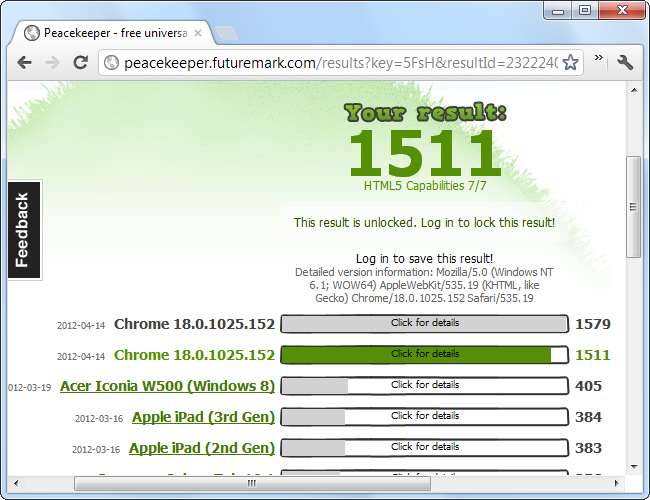
Task: Click details bar for iPad 2nd Gen
Action: pos(424,448)
